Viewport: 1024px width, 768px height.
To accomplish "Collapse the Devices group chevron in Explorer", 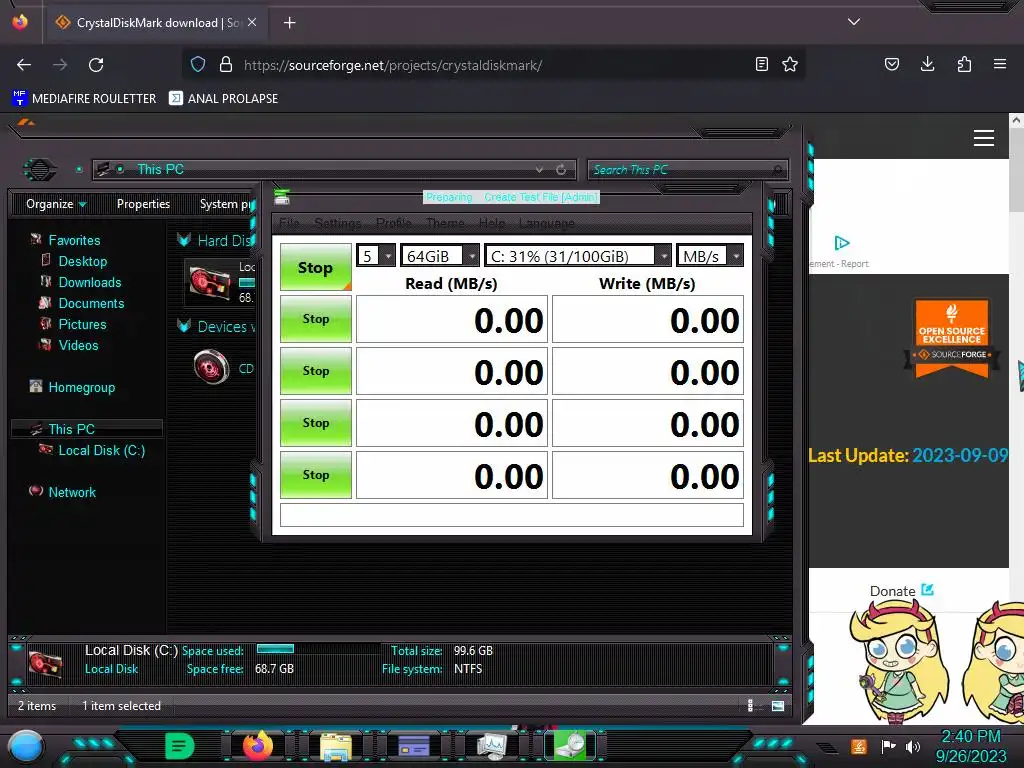I will pyautogui.click(x=184, y=326).
